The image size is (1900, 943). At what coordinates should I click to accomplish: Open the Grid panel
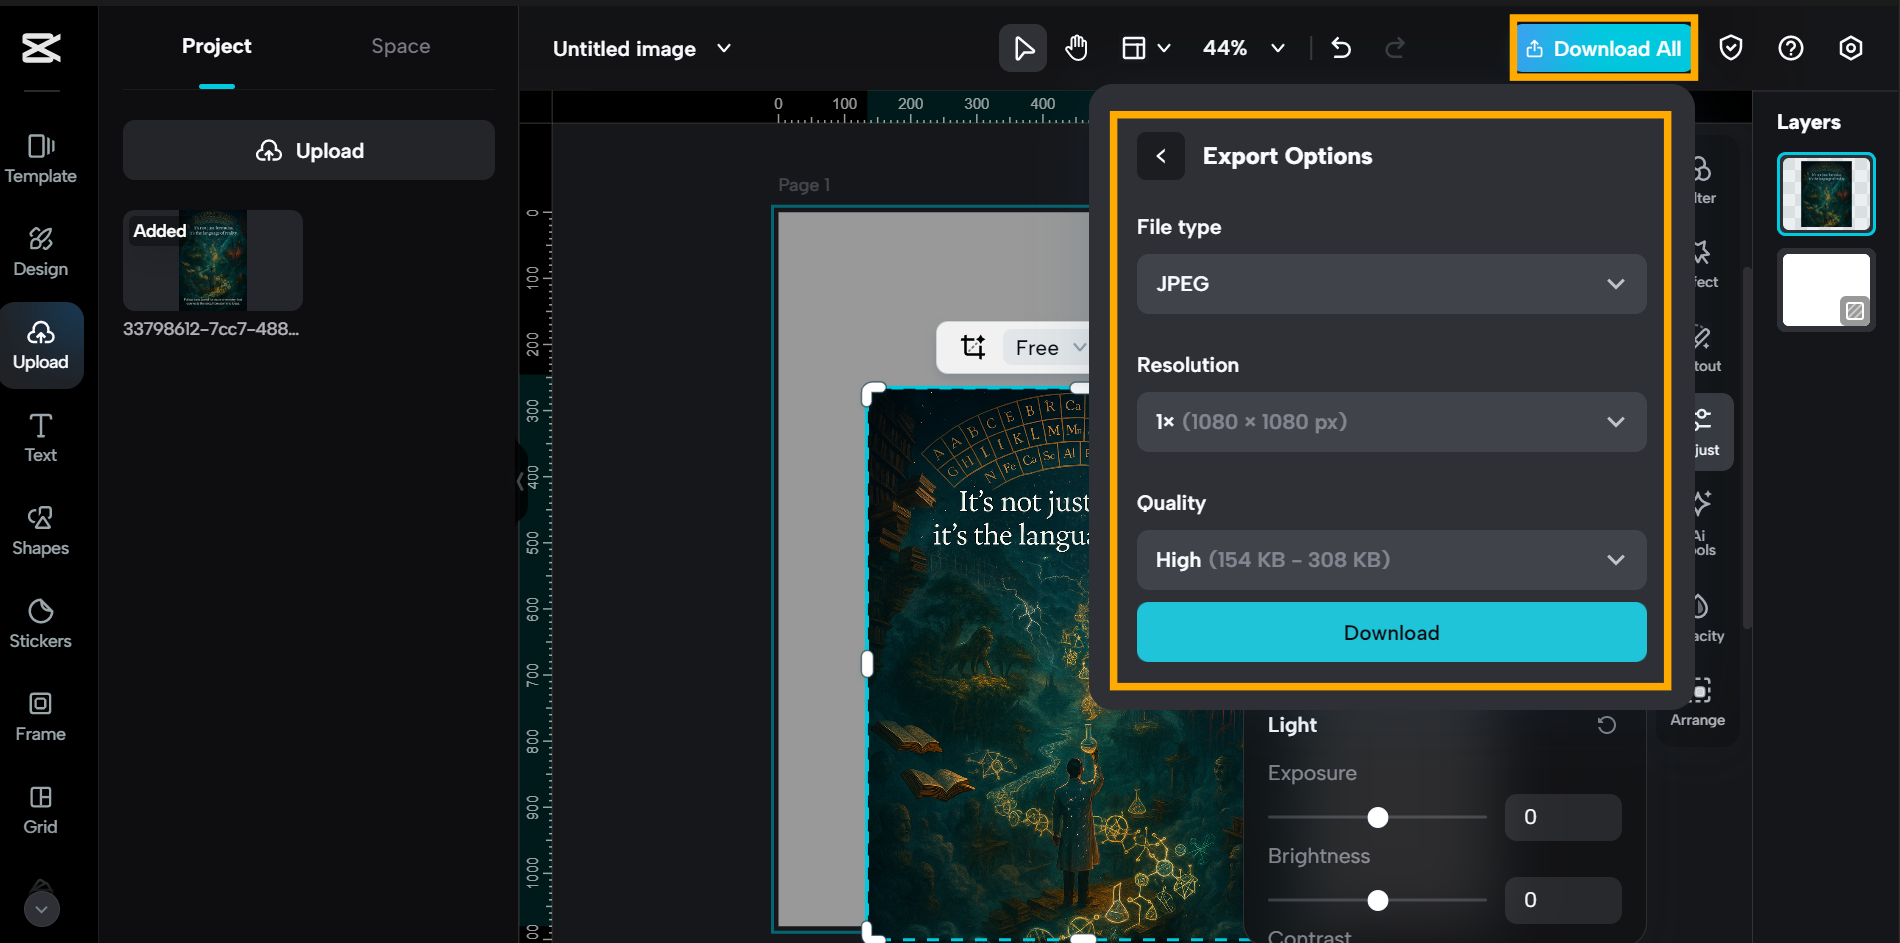click(x=40, y=809)
